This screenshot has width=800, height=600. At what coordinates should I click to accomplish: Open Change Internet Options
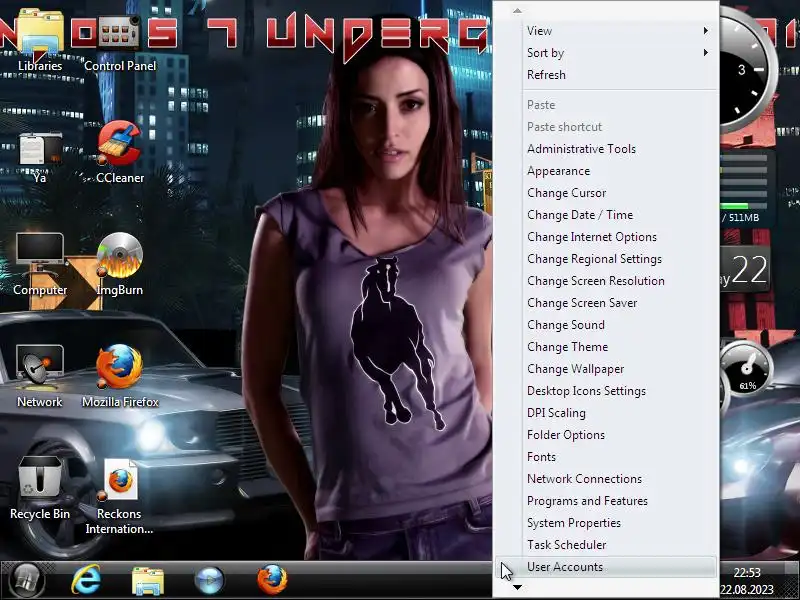tap(619, 236)
